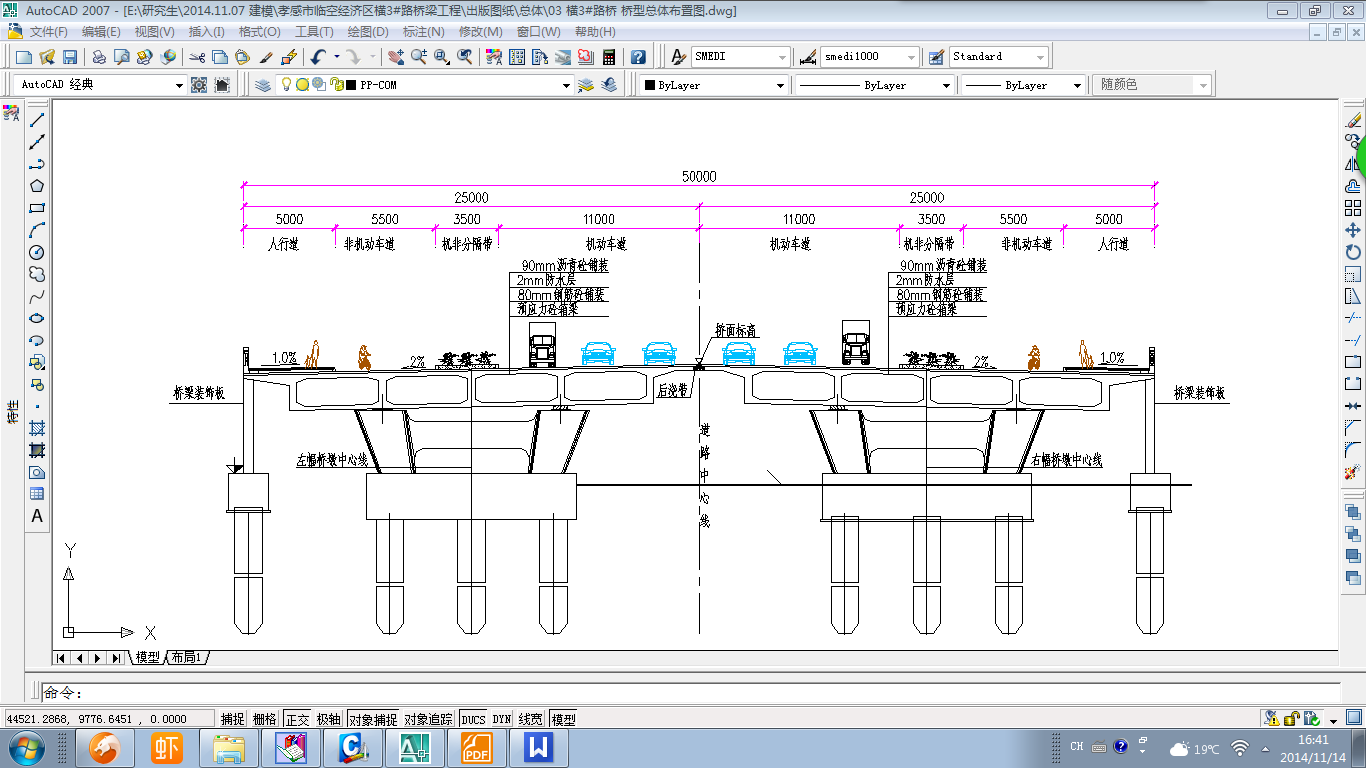Expand the PP-COM layer dropdown
This screenshot has height=768, width=1366.
pyautogui.click(x=566, y=86)
